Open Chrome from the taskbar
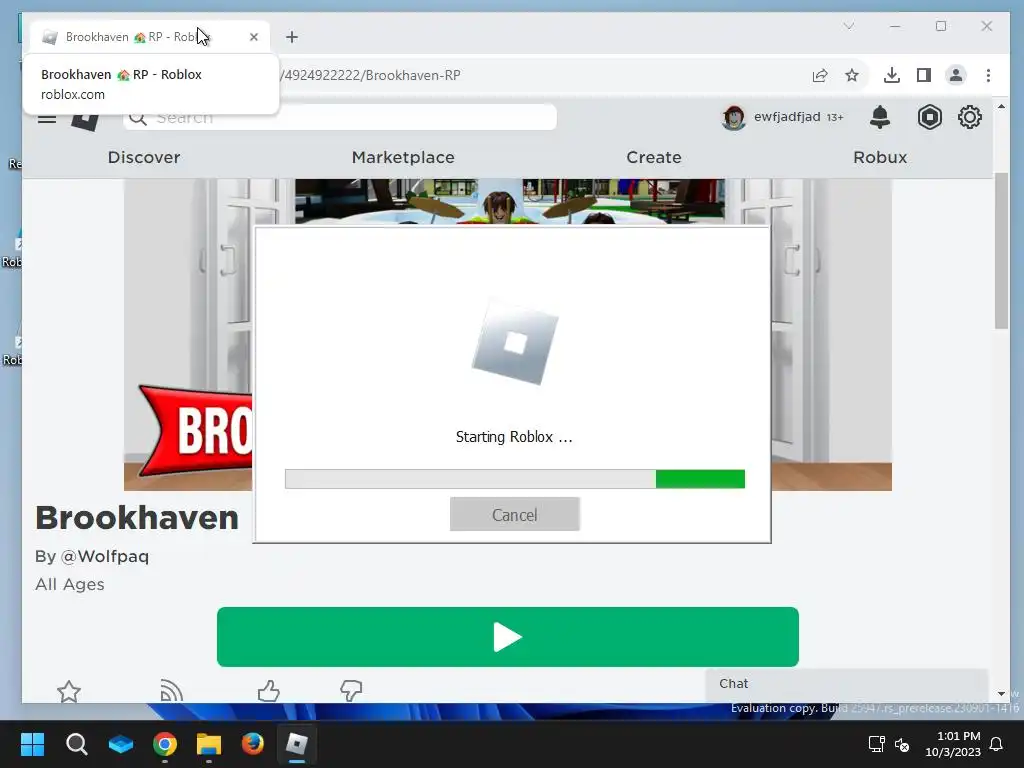This screenshot has width=1024, height=768. click(x=165, y=744)
